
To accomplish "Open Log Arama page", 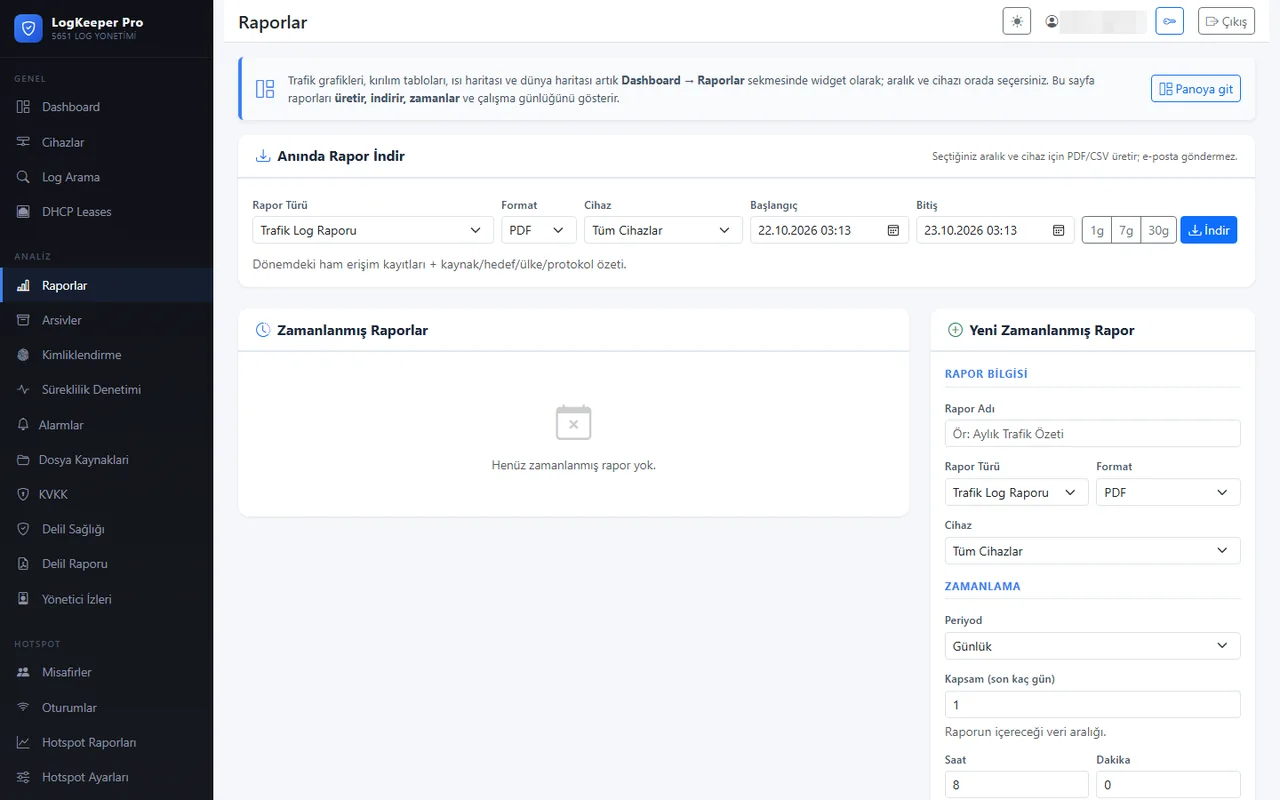I will pos(106,177).
